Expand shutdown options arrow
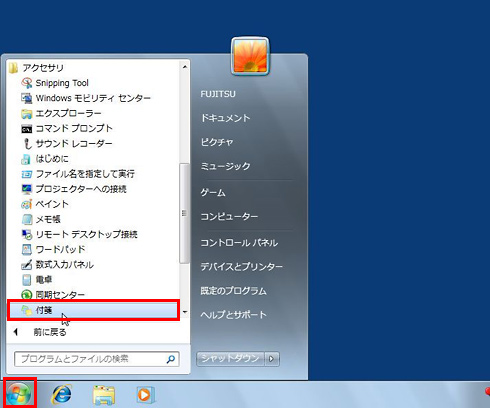 point(272,359)
